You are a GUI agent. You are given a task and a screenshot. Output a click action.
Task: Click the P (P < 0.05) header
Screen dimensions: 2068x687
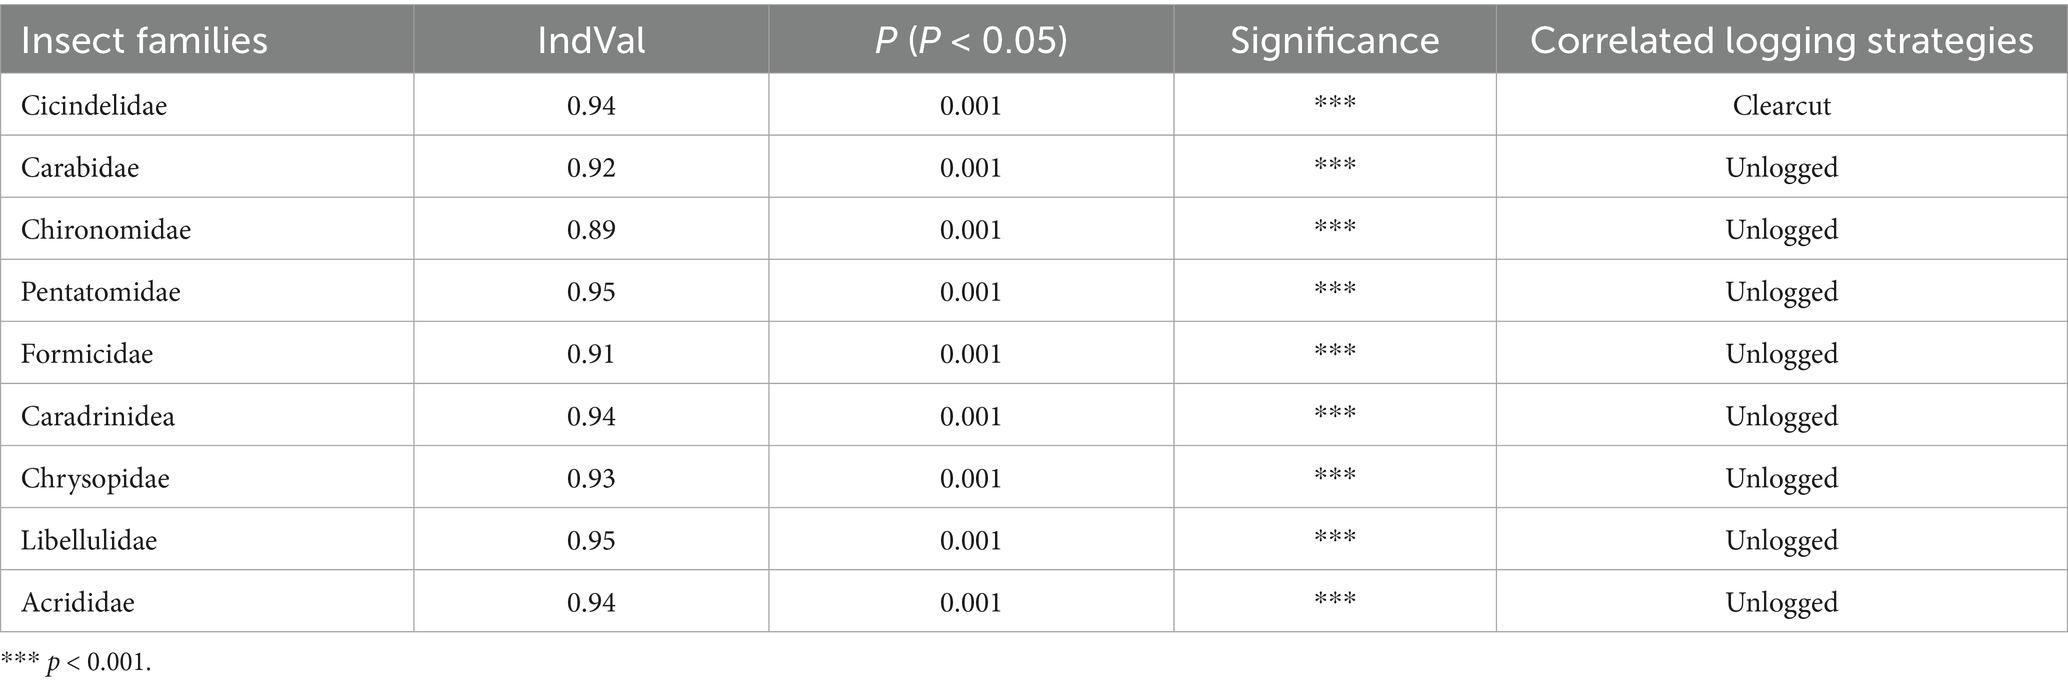pos(970,41)
